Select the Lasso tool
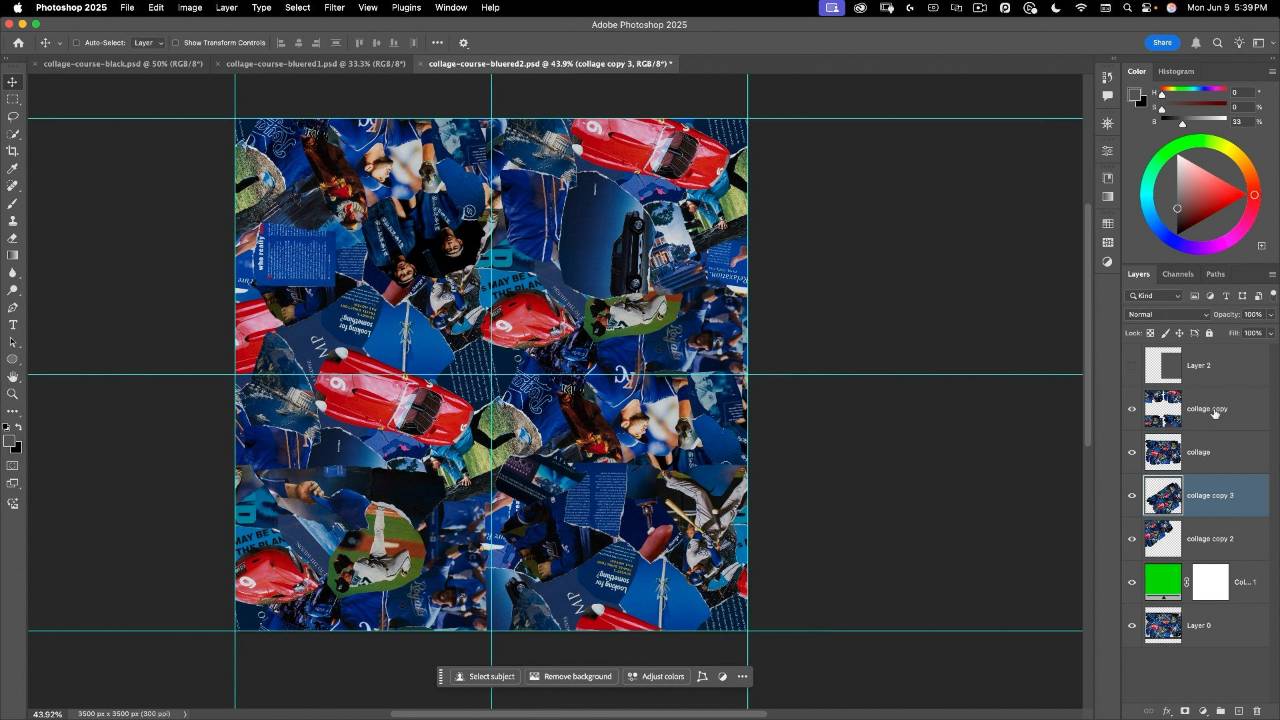The height and width of the screenshot is (720, 1280). [x=13, y=116]
